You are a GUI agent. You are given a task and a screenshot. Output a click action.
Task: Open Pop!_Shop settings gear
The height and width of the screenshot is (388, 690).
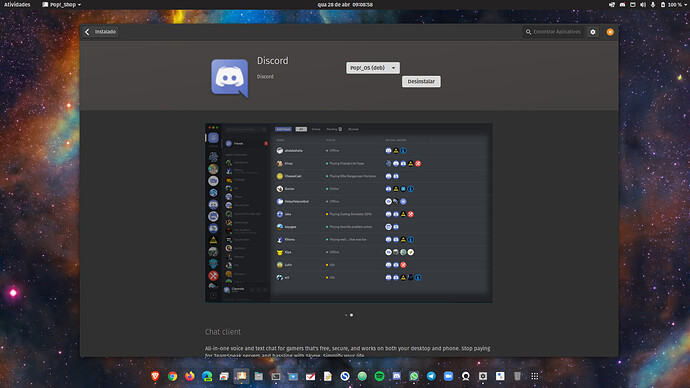click(593, 32)
